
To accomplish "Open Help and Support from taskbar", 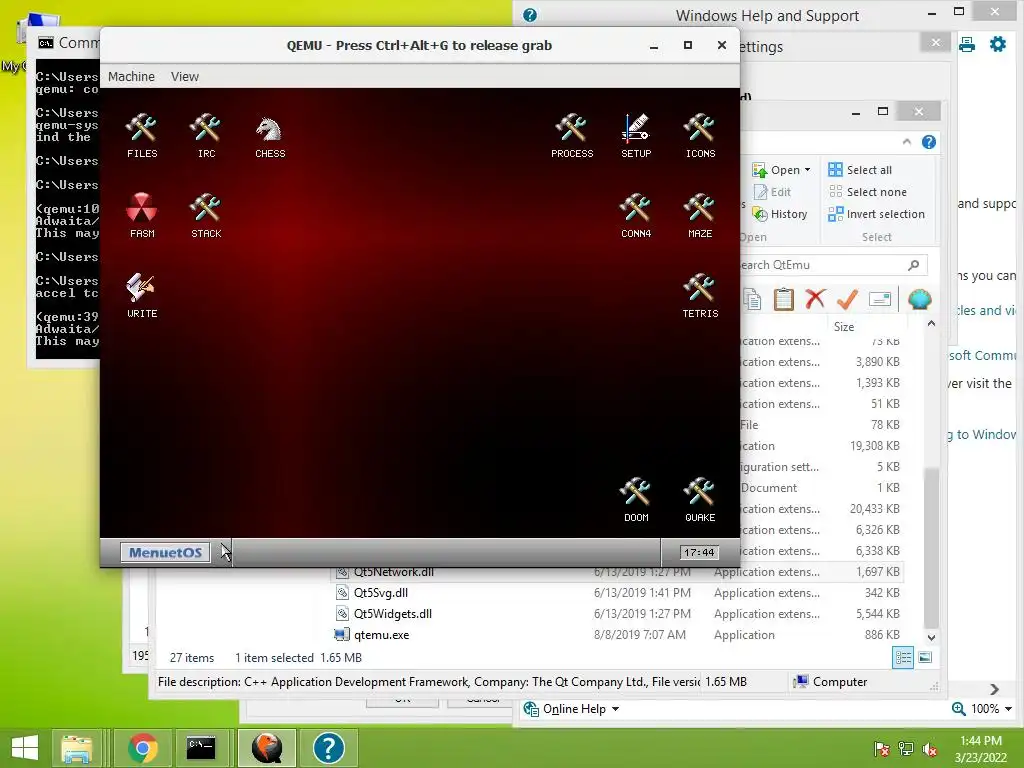I will coord(328,748).
